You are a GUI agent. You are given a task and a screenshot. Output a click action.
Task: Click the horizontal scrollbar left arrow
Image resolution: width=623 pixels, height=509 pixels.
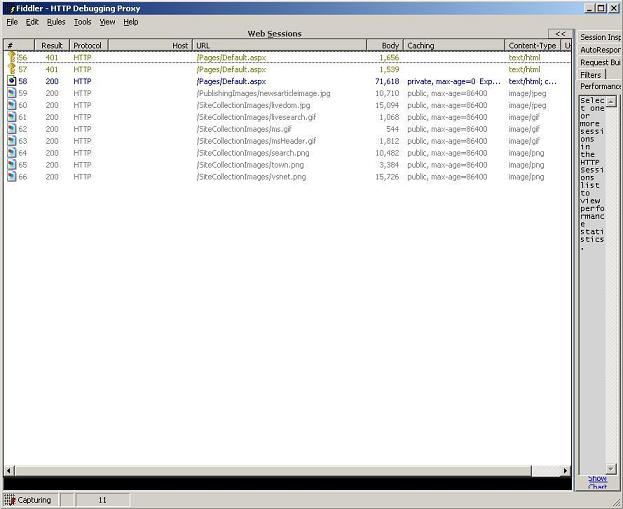tap(9, 471)
